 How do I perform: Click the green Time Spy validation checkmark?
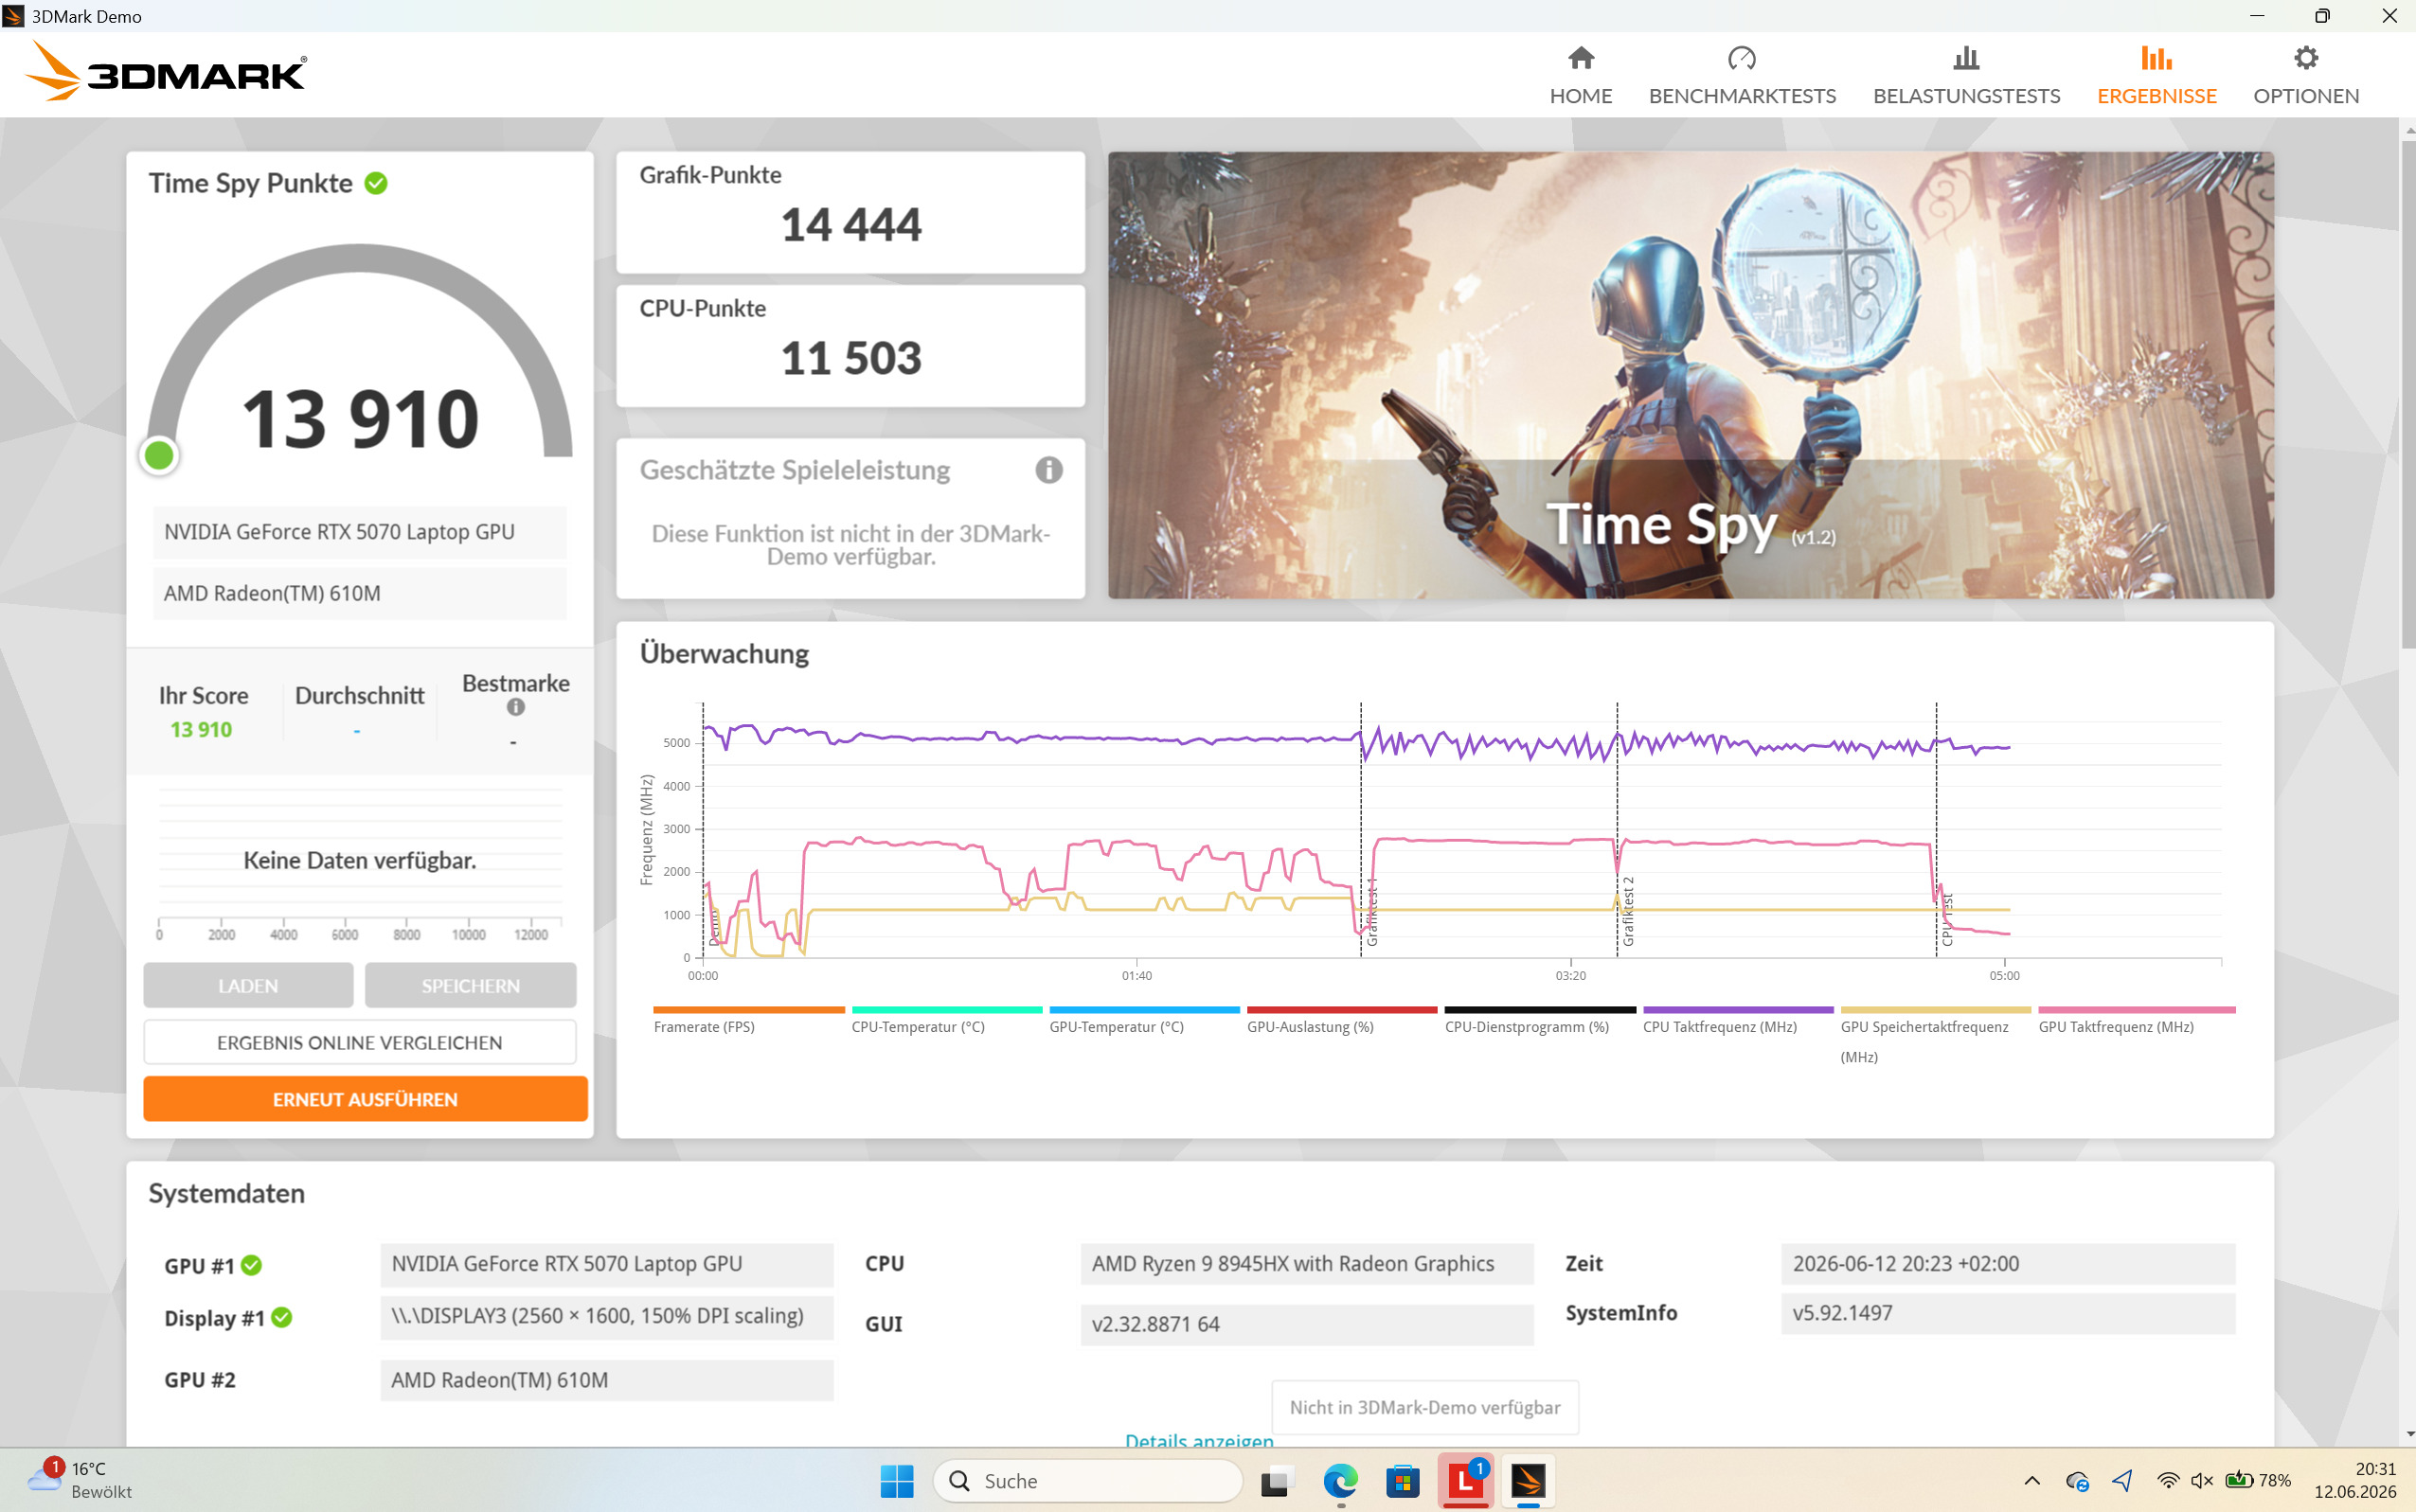click(x=376, y=183)
